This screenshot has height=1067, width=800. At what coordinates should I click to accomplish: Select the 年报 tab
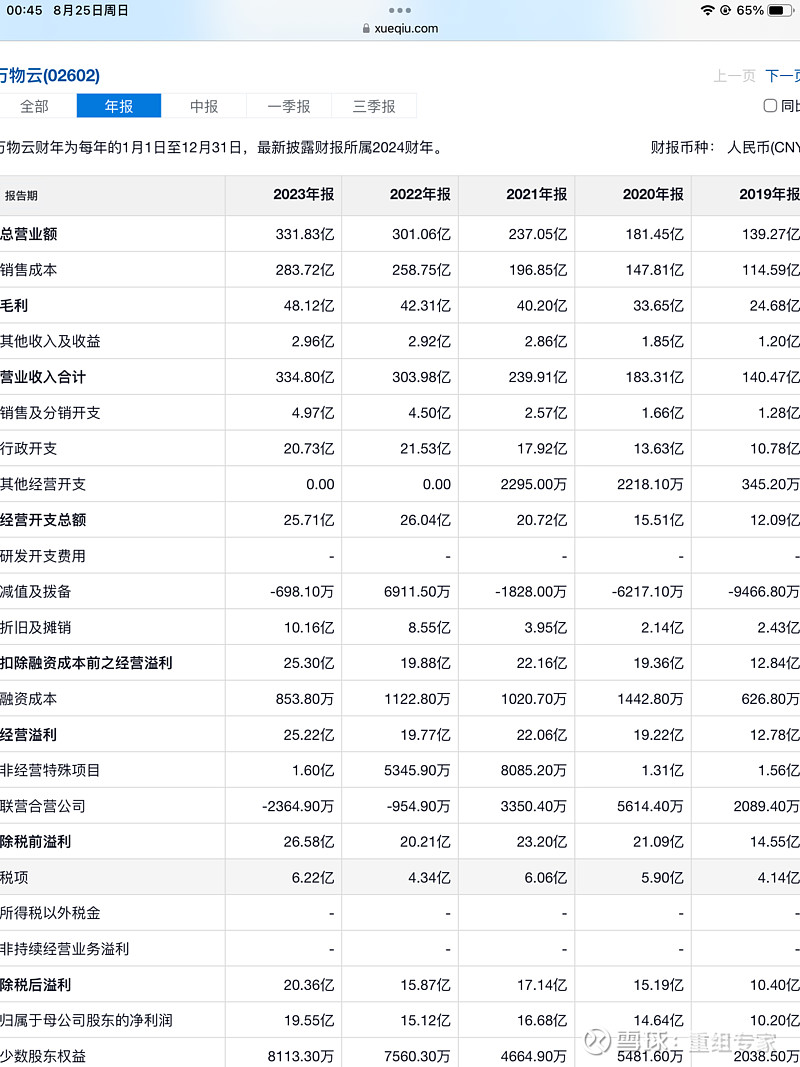point(118,106)
